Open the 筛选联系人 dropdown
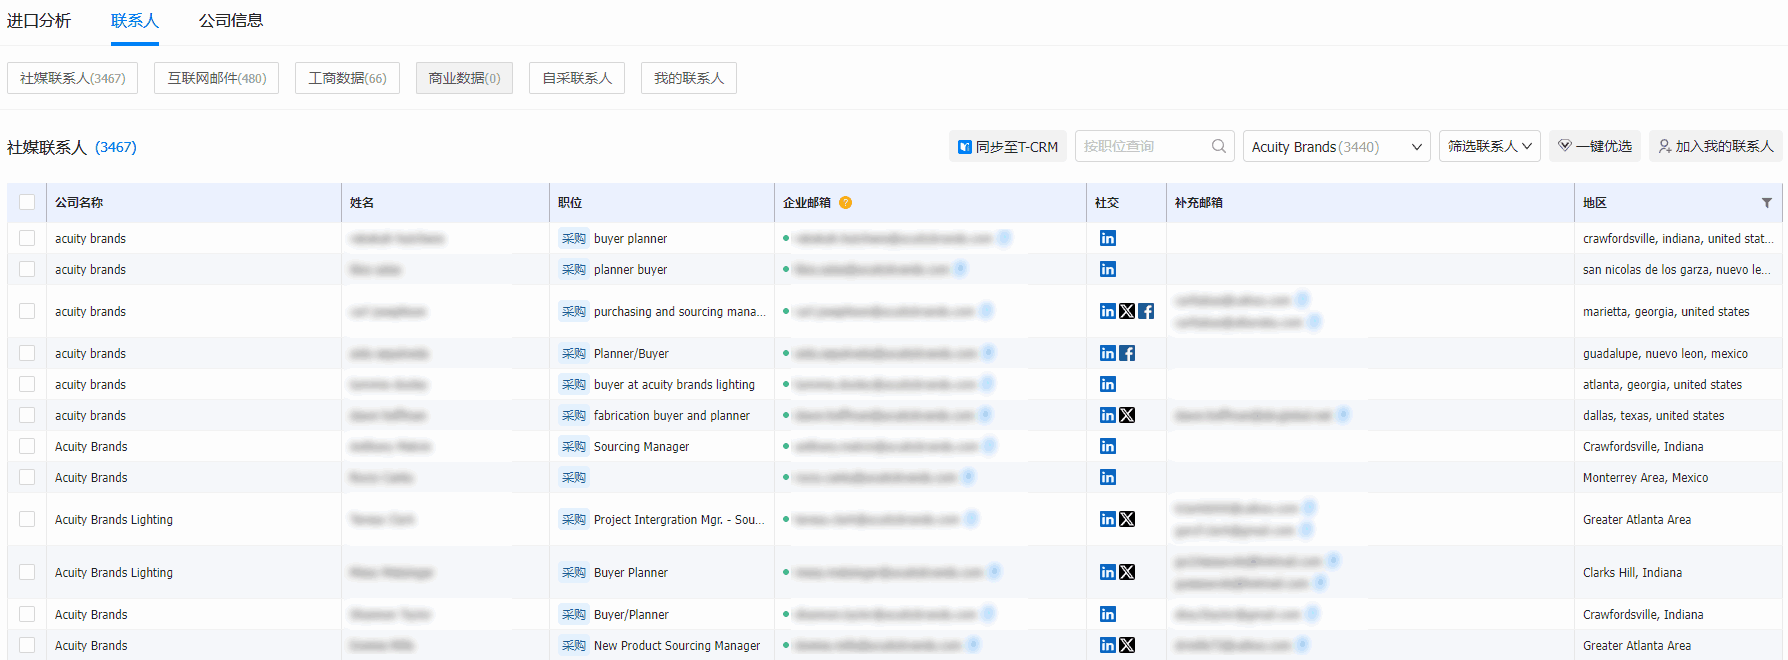The width and height of the screenshot is (1788, 660). point(1489,146)
